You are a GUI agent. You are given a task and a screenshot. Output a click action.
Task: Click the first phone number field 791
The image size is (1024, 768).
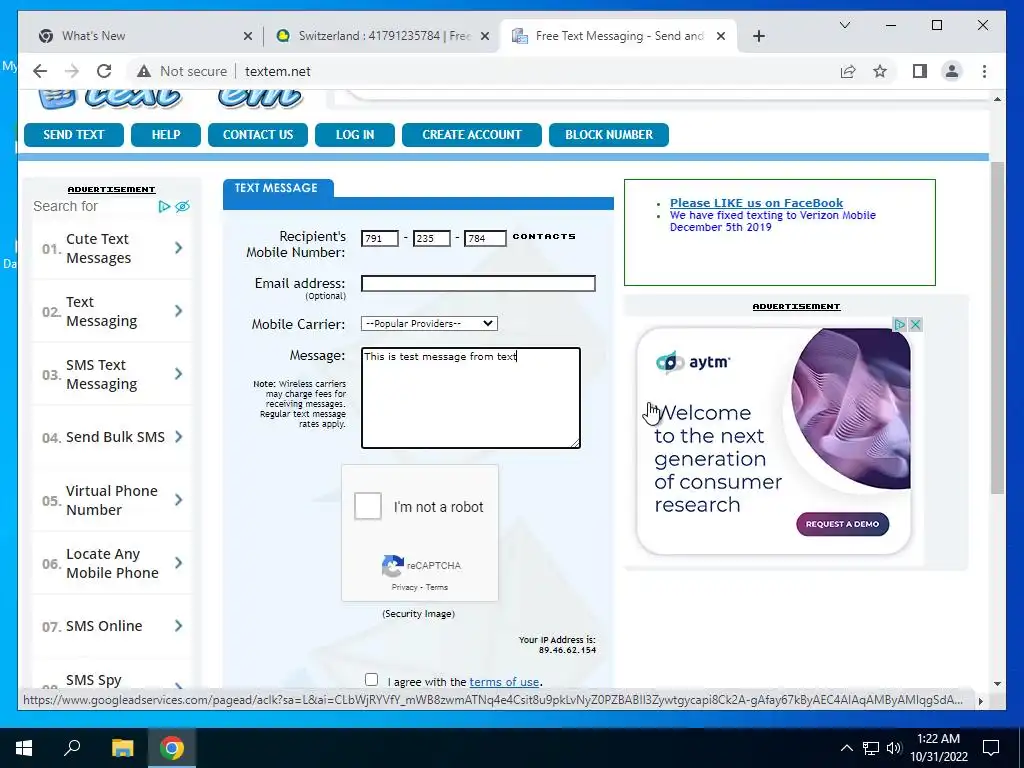click(379, 238)
